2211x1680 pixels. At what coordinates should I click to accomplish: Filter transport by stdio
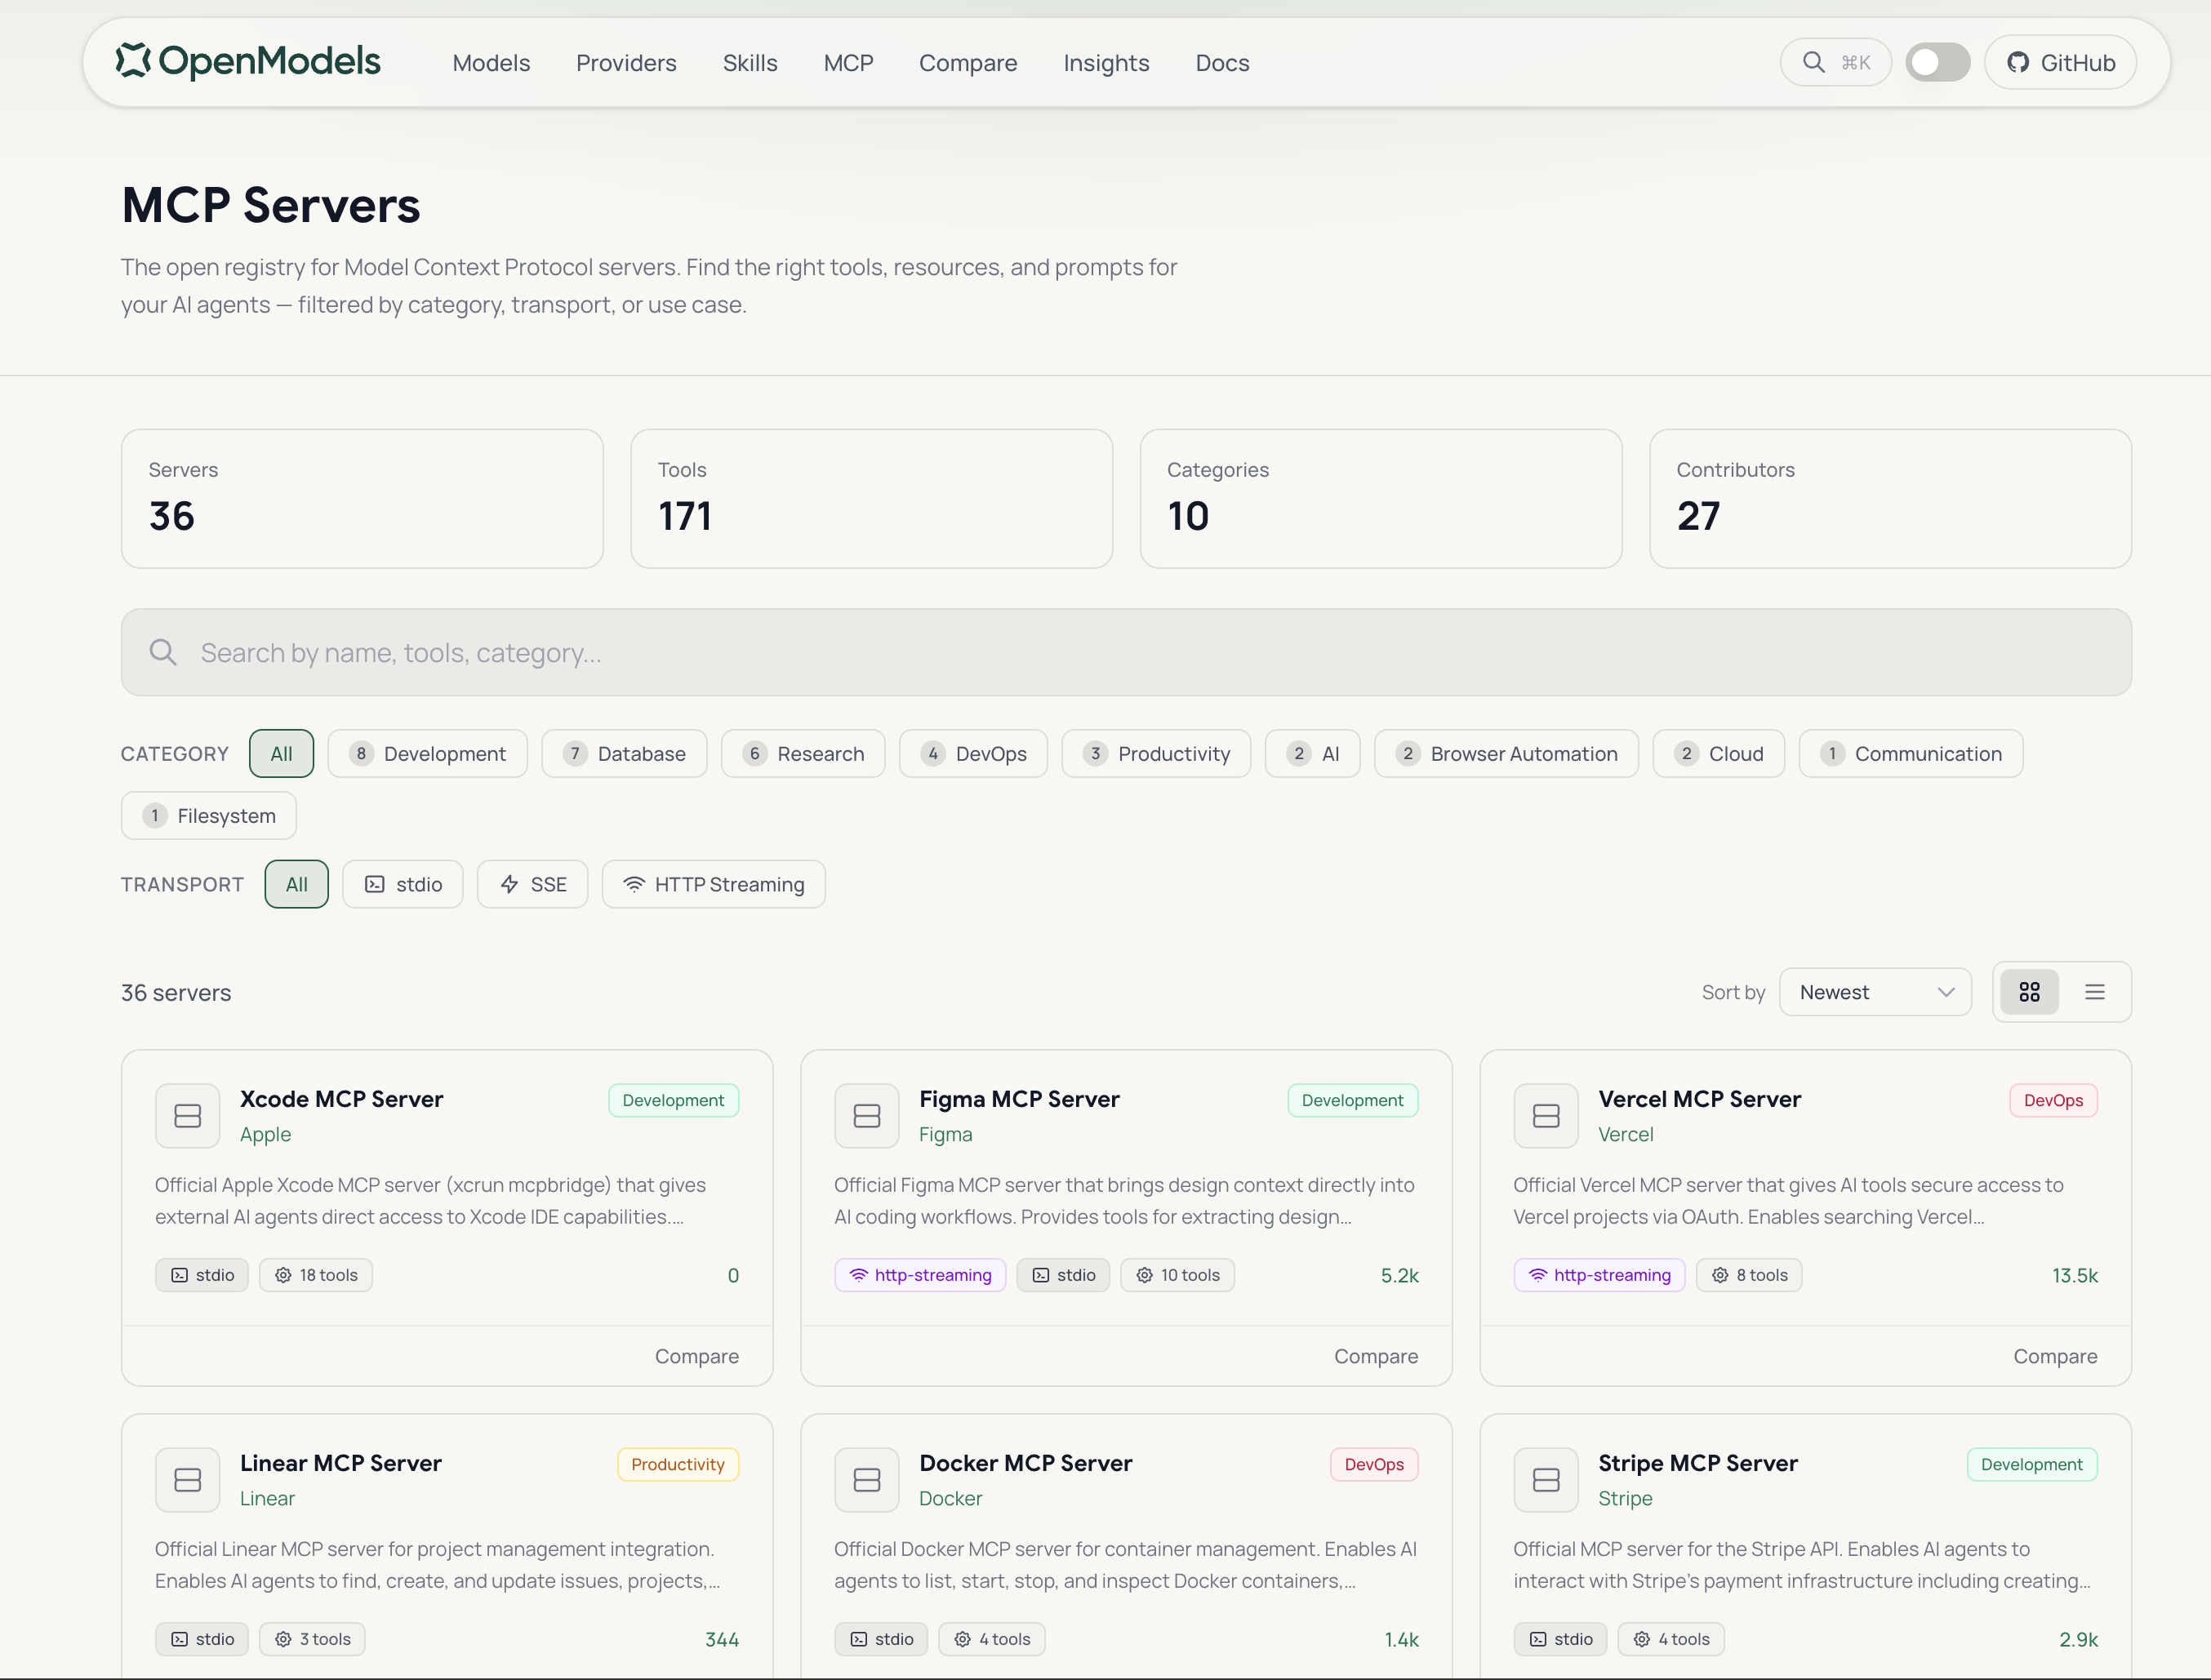403,884
